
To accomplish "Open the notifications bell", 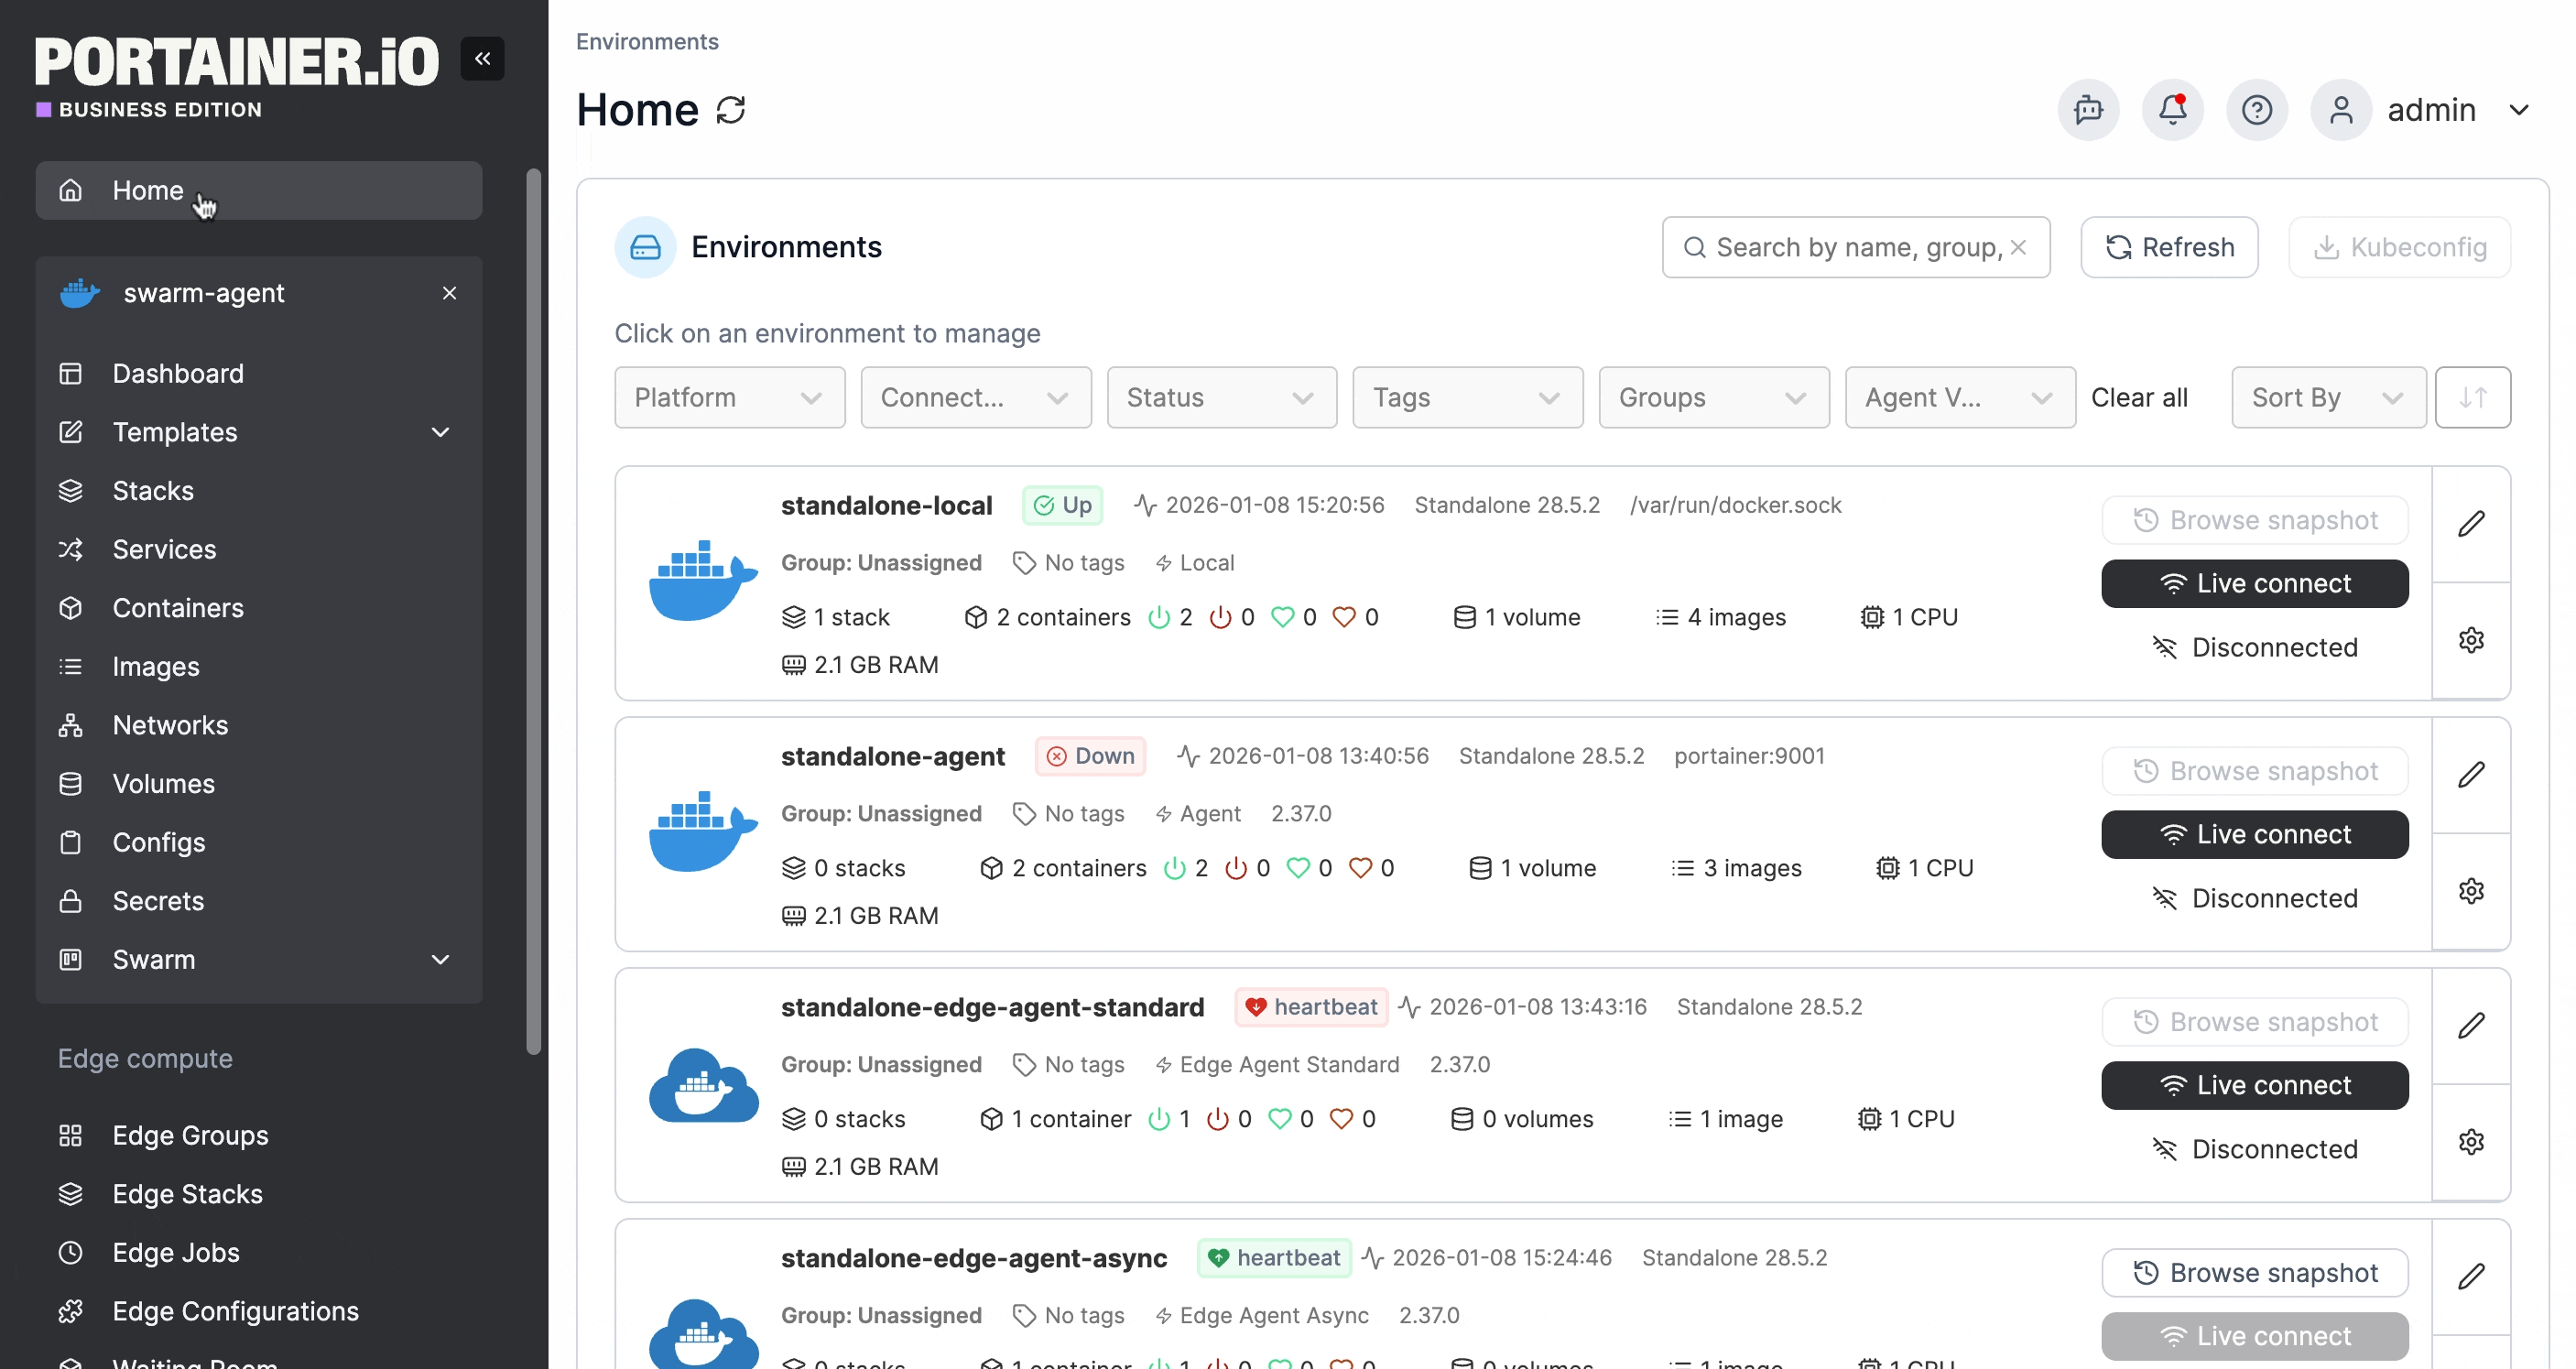I will (2172, 110).
